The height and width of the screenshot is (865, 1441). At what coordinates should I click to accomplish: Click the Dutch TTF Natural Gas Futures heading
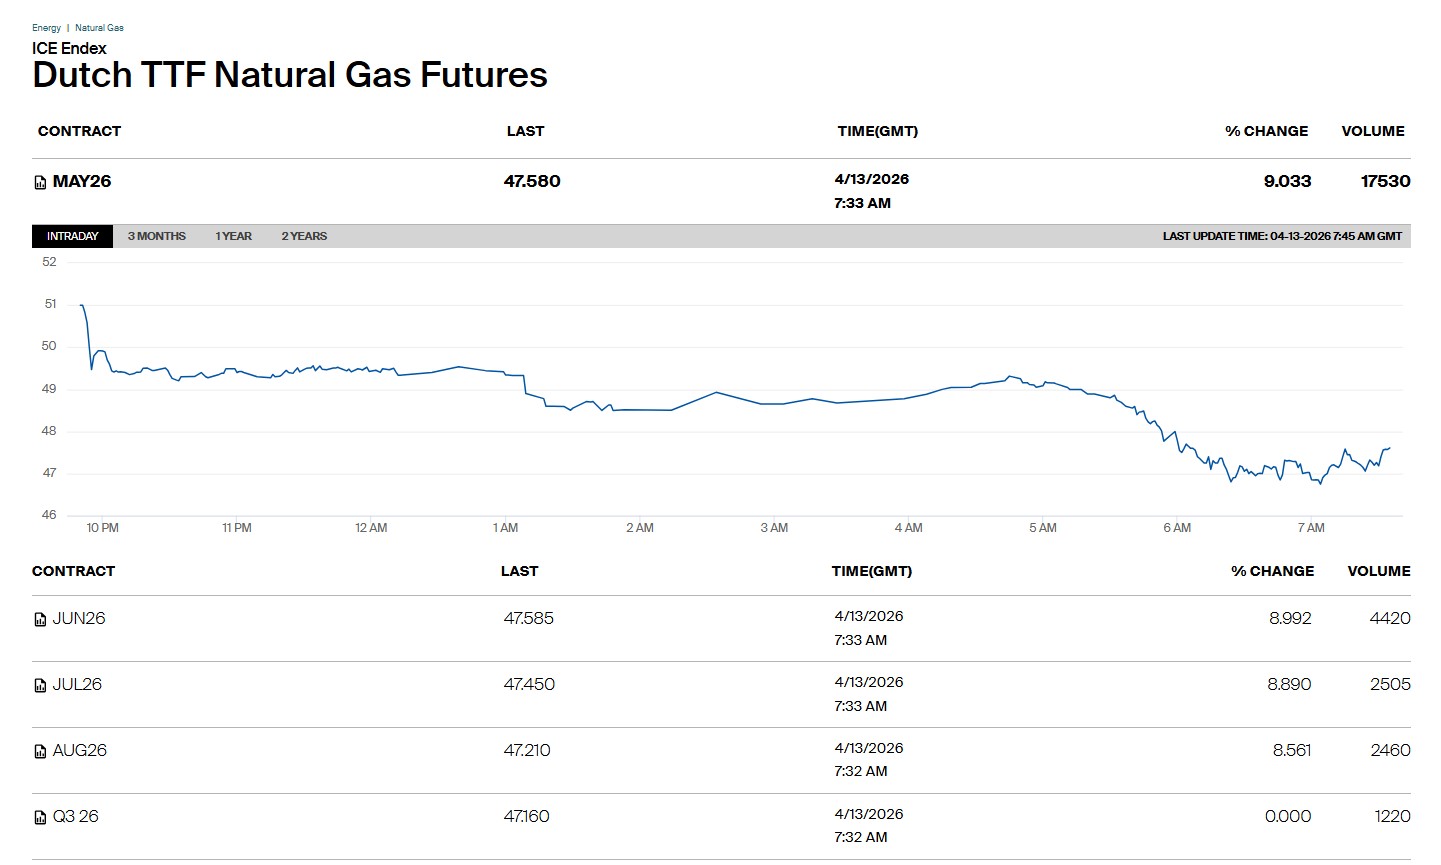point(290,75)
